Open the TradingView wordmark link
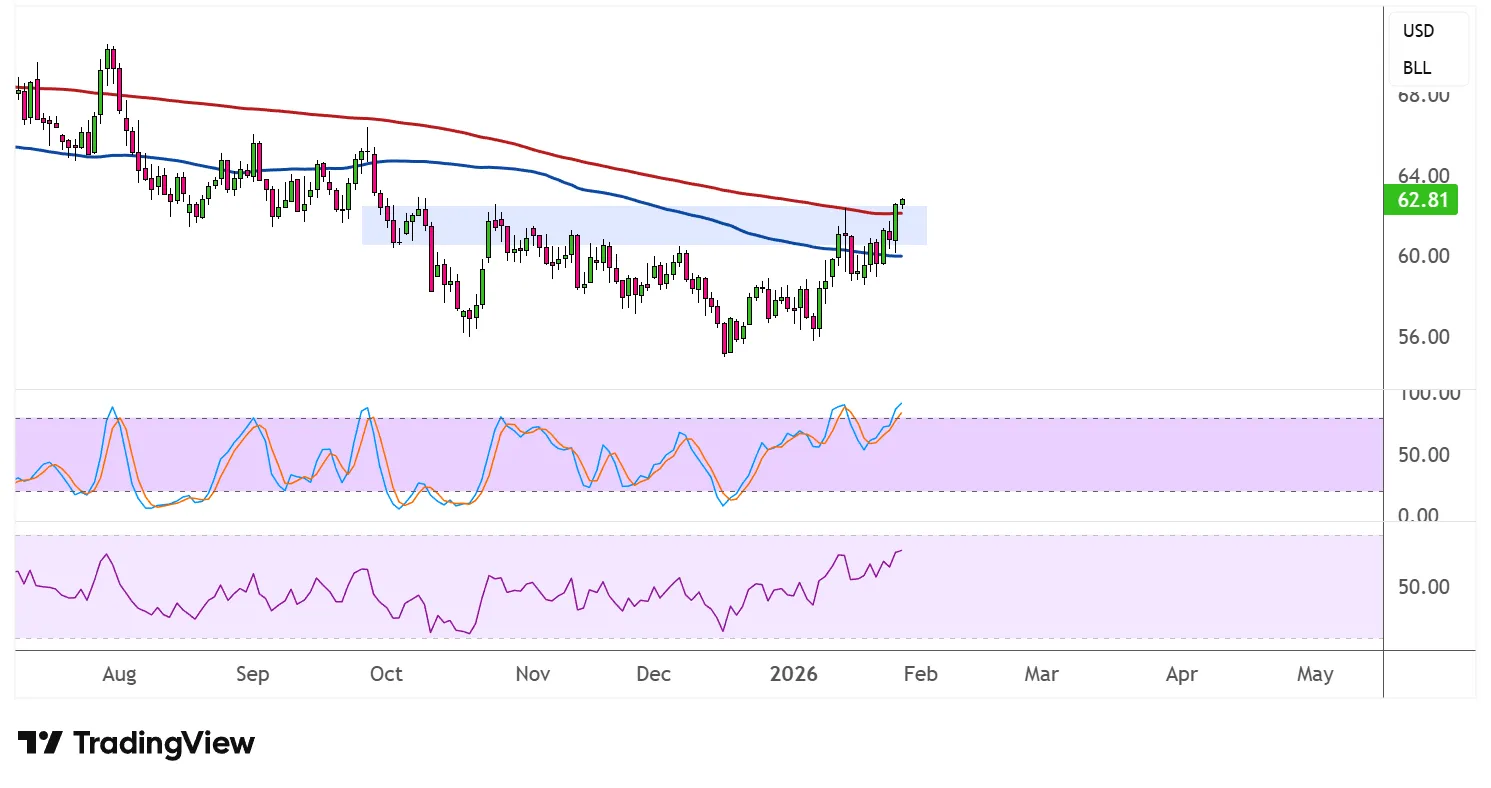This screenshot has height=788, width=1491. coord(164,743)
